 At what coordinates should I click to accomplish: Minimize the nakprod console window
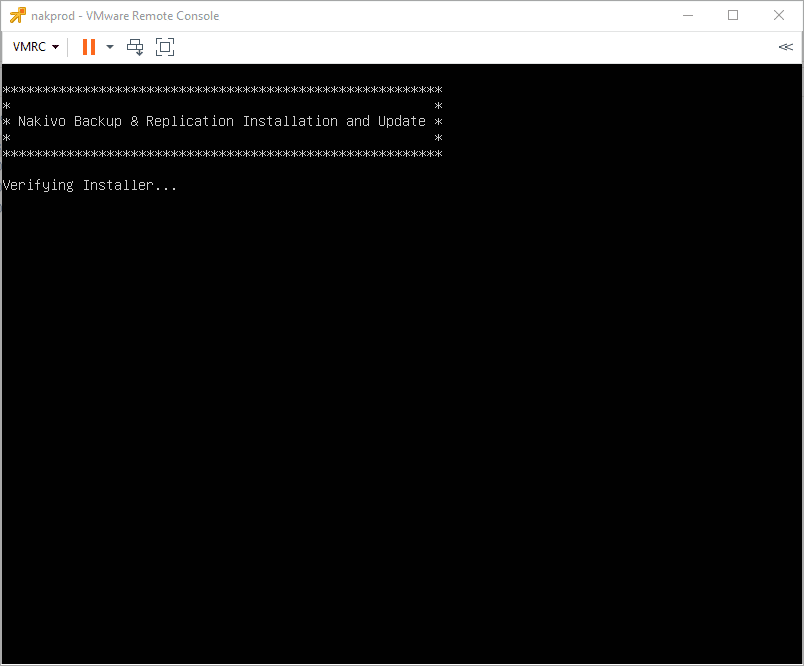click(x=688, y=15)
